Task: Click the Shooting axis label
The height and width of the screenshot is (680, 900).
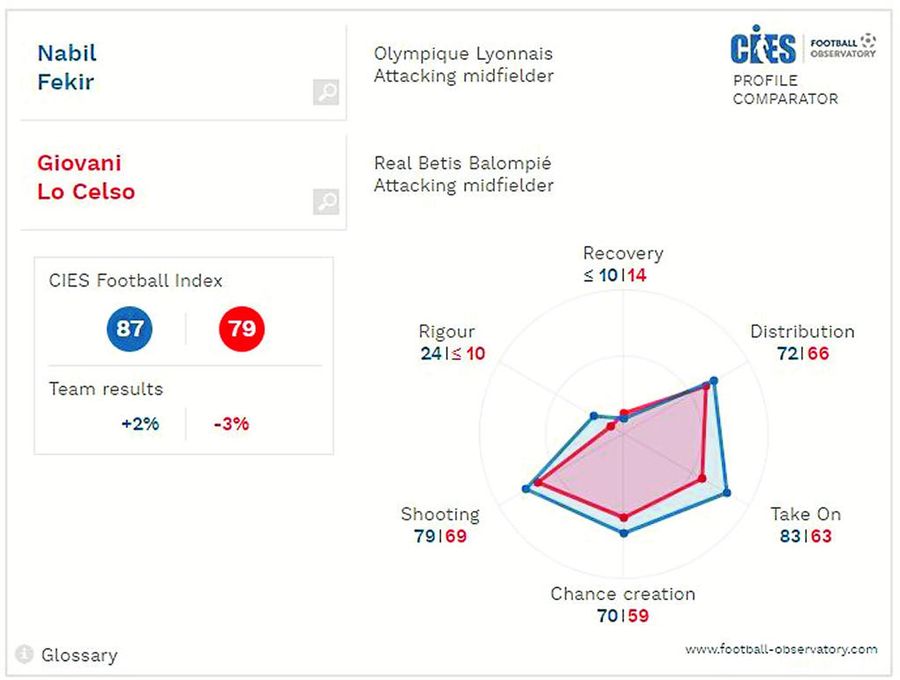Action: tap(440, 514)
